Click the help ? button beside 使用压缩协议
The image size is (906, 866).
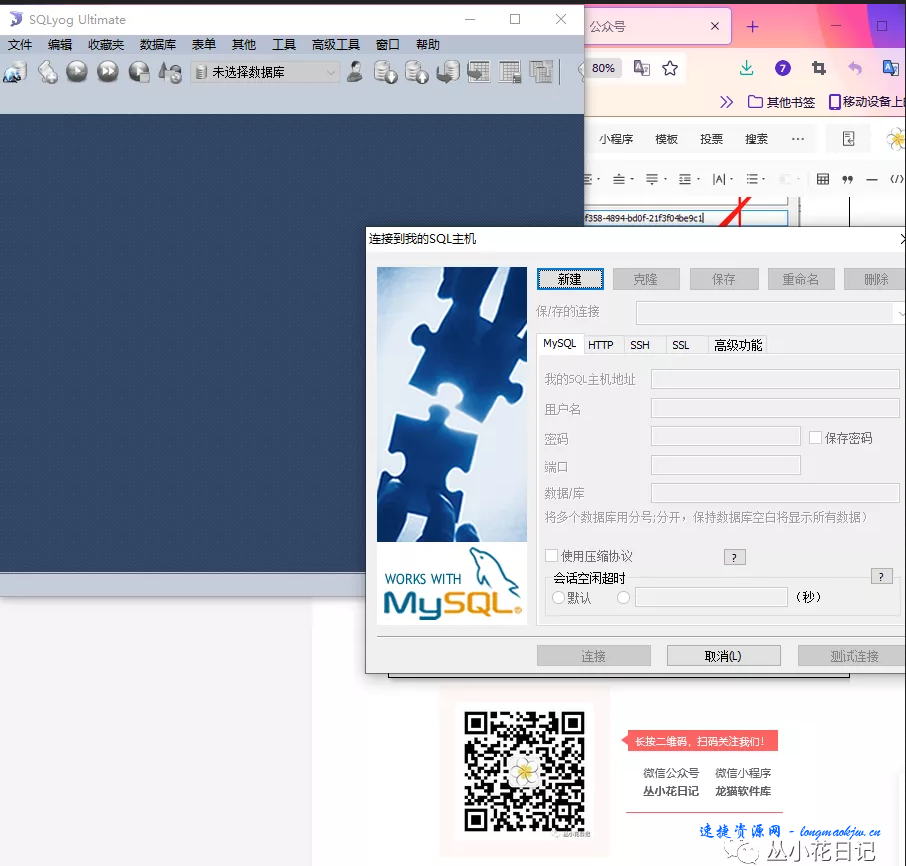pyautogui.click(x=734, y=557)
